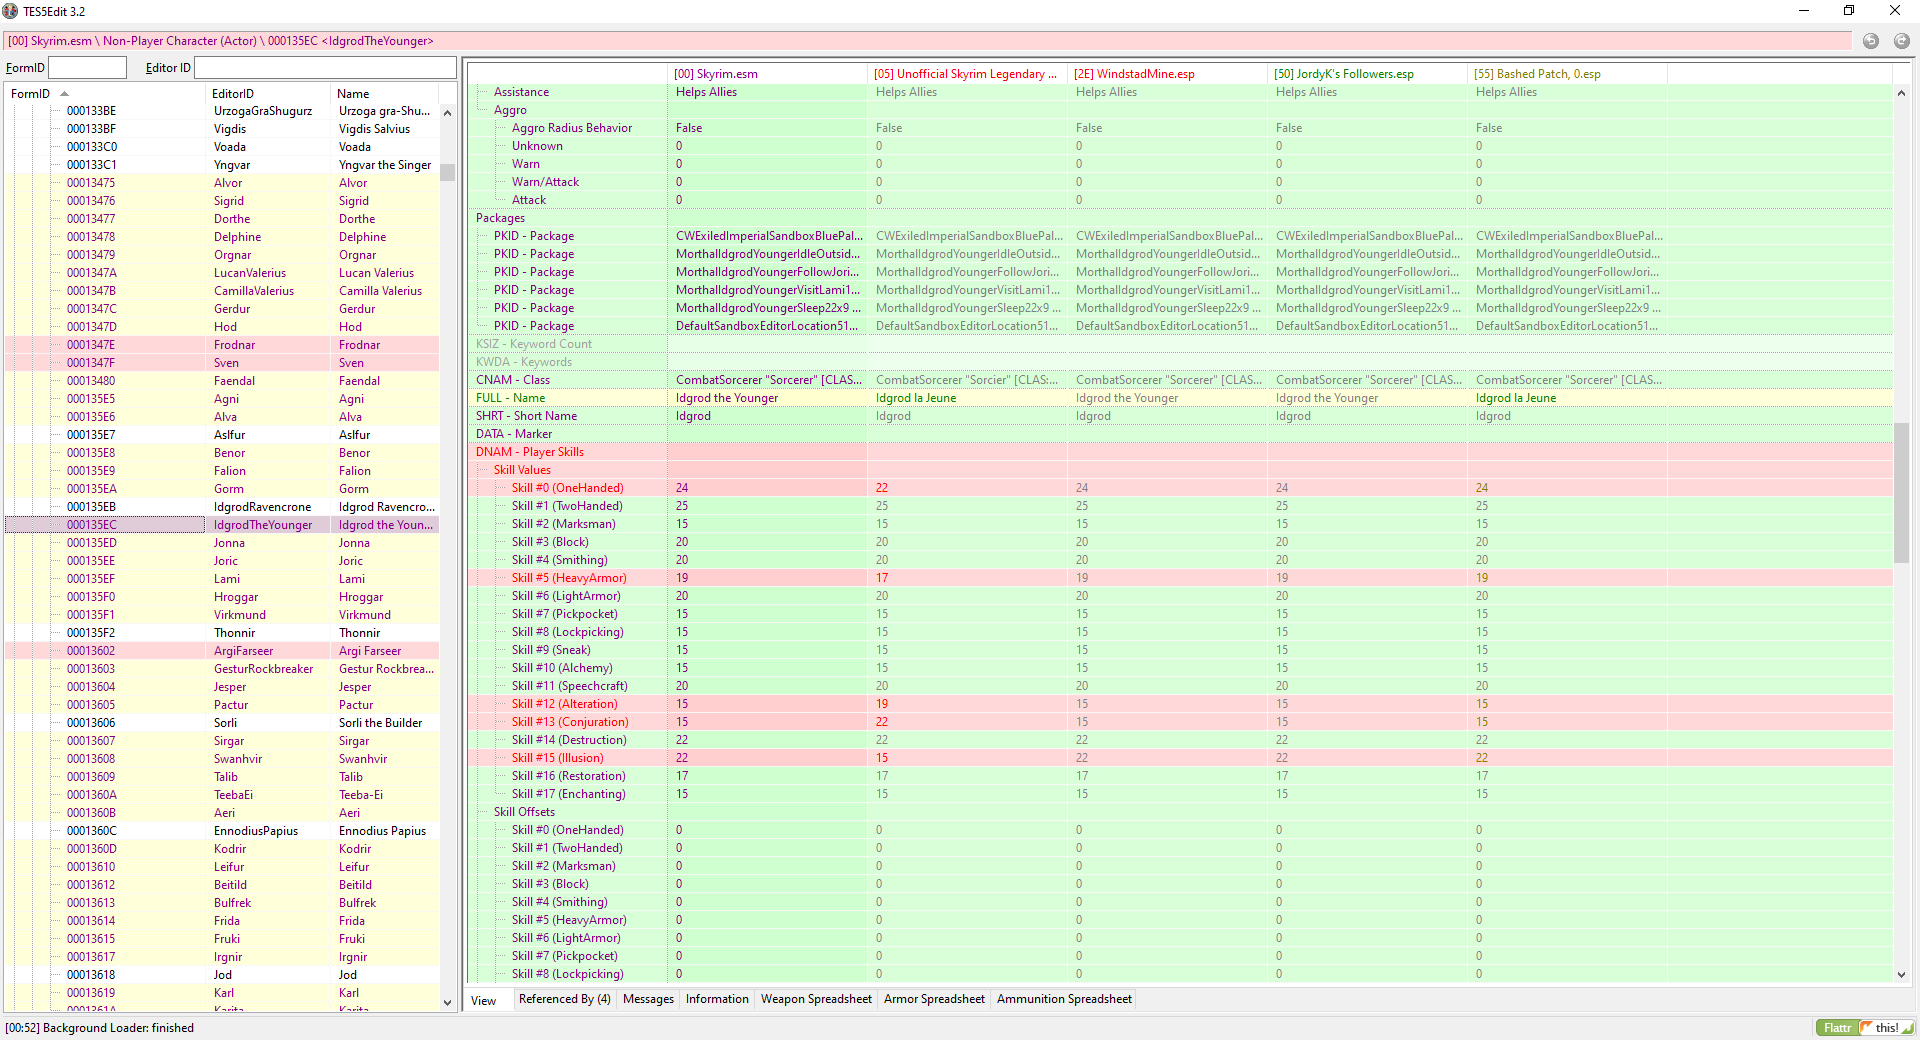Viewport: 1920px width, 1040px height.
Task: Open the Referenced By (4) tab
Action: [565, 999]
